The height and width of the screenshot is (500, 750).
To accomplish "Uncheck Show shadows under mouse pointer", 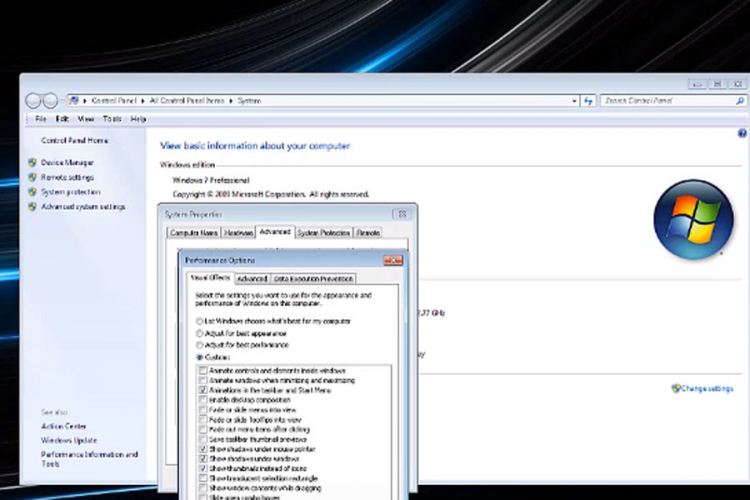I will [203, 449].
